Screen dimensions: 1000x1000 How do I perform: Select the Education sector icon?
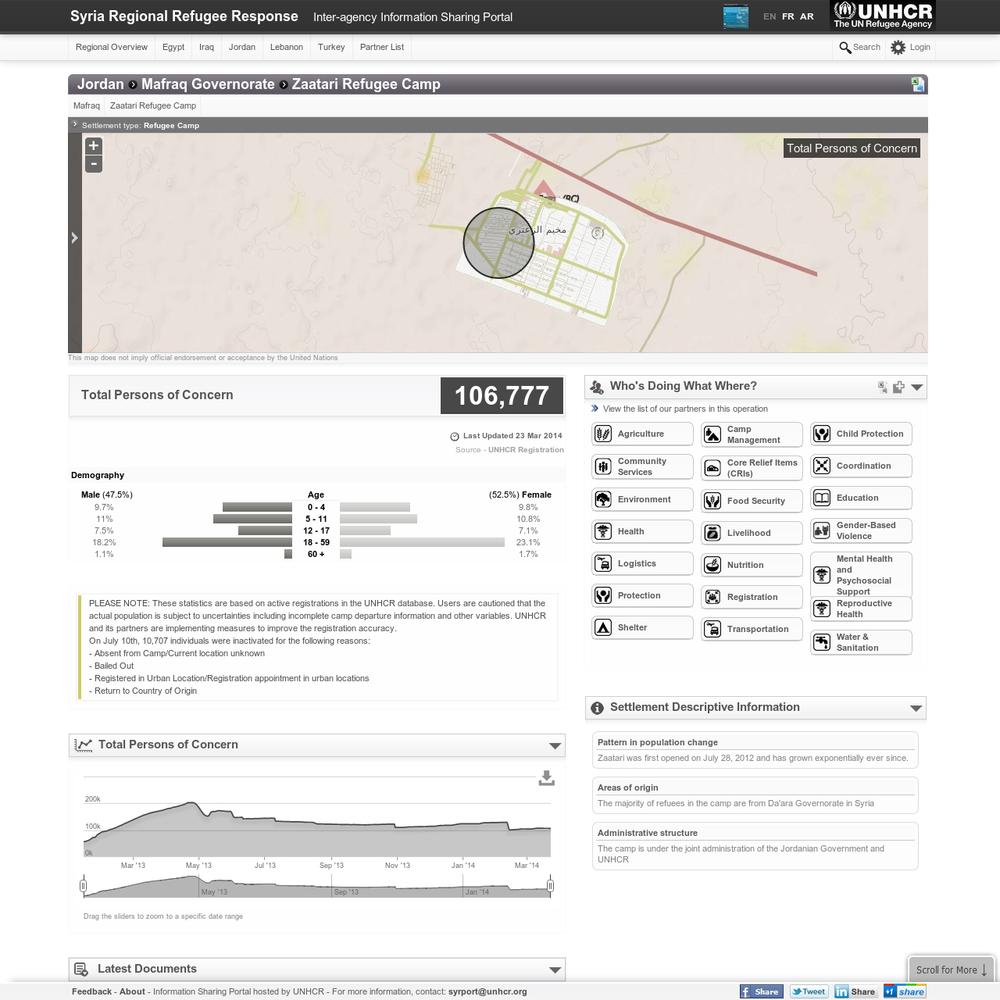click(821, 498)
